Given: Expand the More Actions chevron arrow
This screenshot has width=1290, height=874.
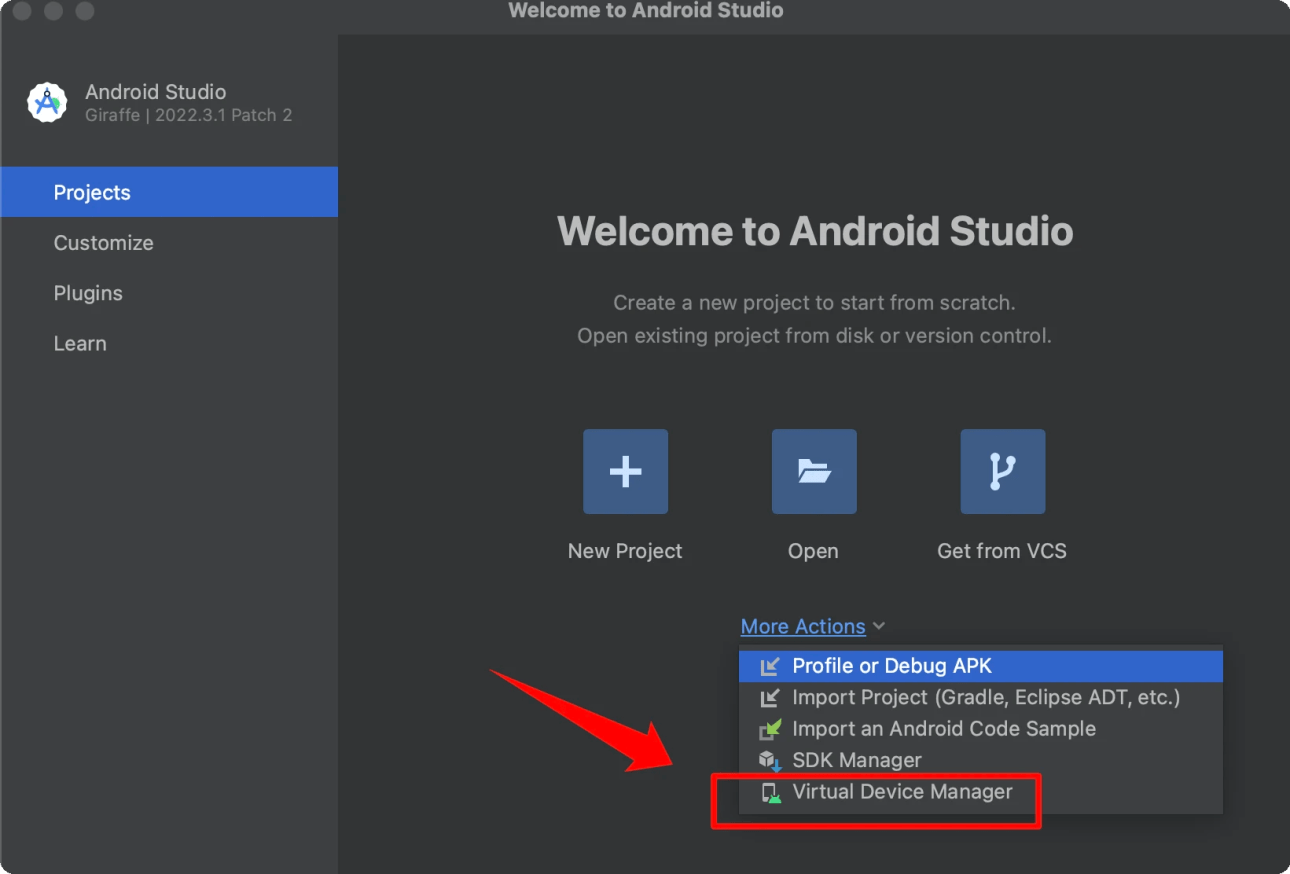Looking at the screenshot, I should (x=878, y=627).
